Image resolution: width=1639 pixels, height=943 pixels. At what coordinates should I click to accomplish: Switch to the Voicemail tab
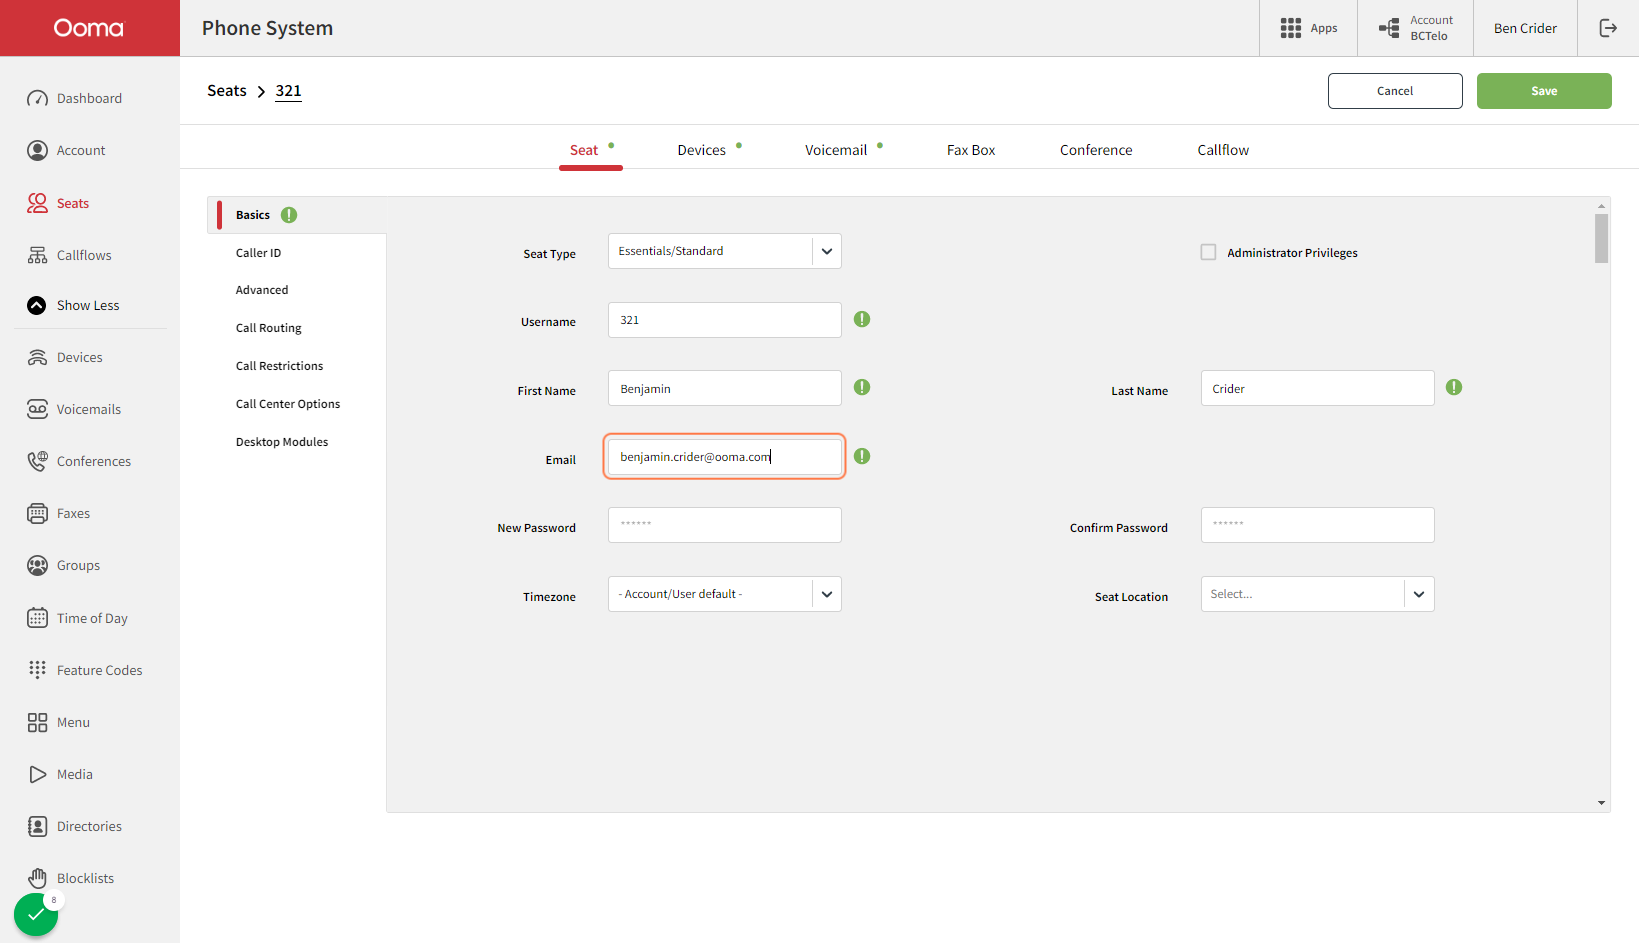[836, 150]
